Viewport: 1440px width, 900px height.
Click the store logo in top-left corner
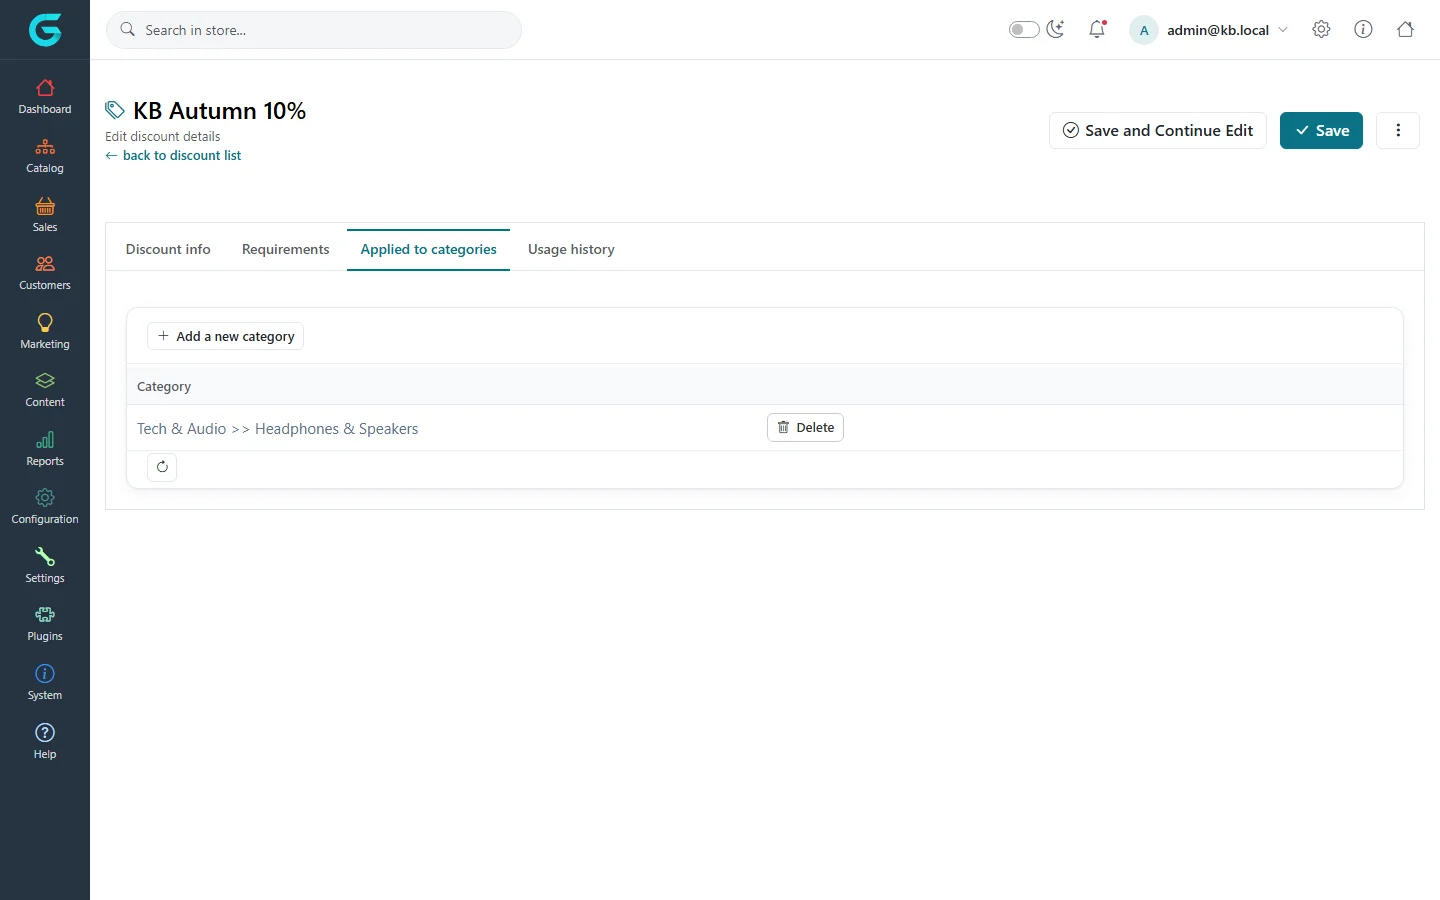[45, 30]
